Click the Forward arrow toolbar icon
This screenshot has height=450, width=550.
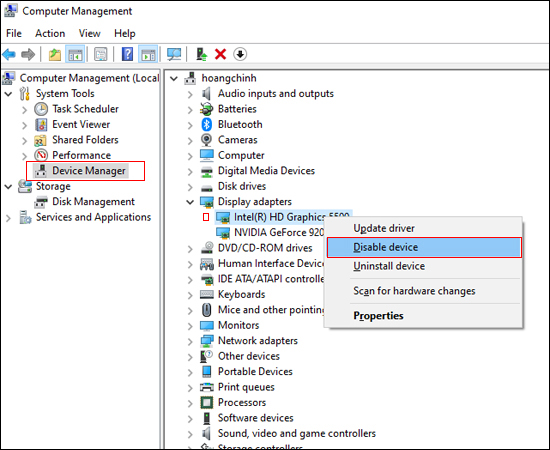point(28,54)
